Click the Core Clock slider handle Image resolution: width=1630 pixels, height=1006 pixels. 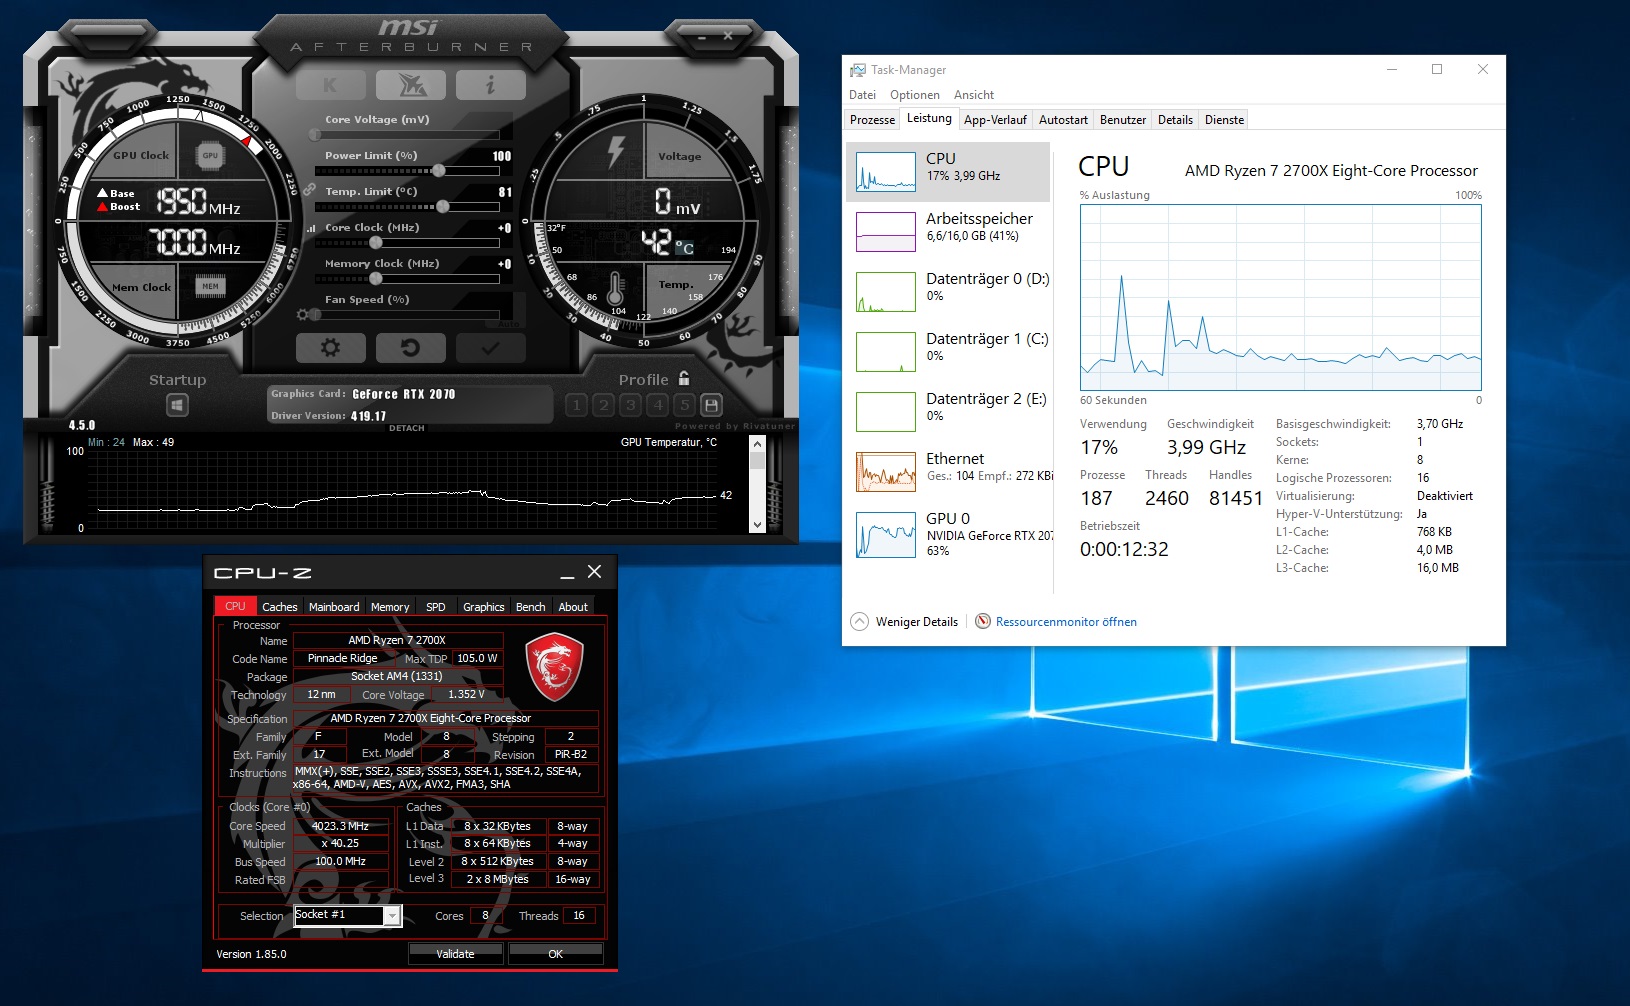[375, 243]
